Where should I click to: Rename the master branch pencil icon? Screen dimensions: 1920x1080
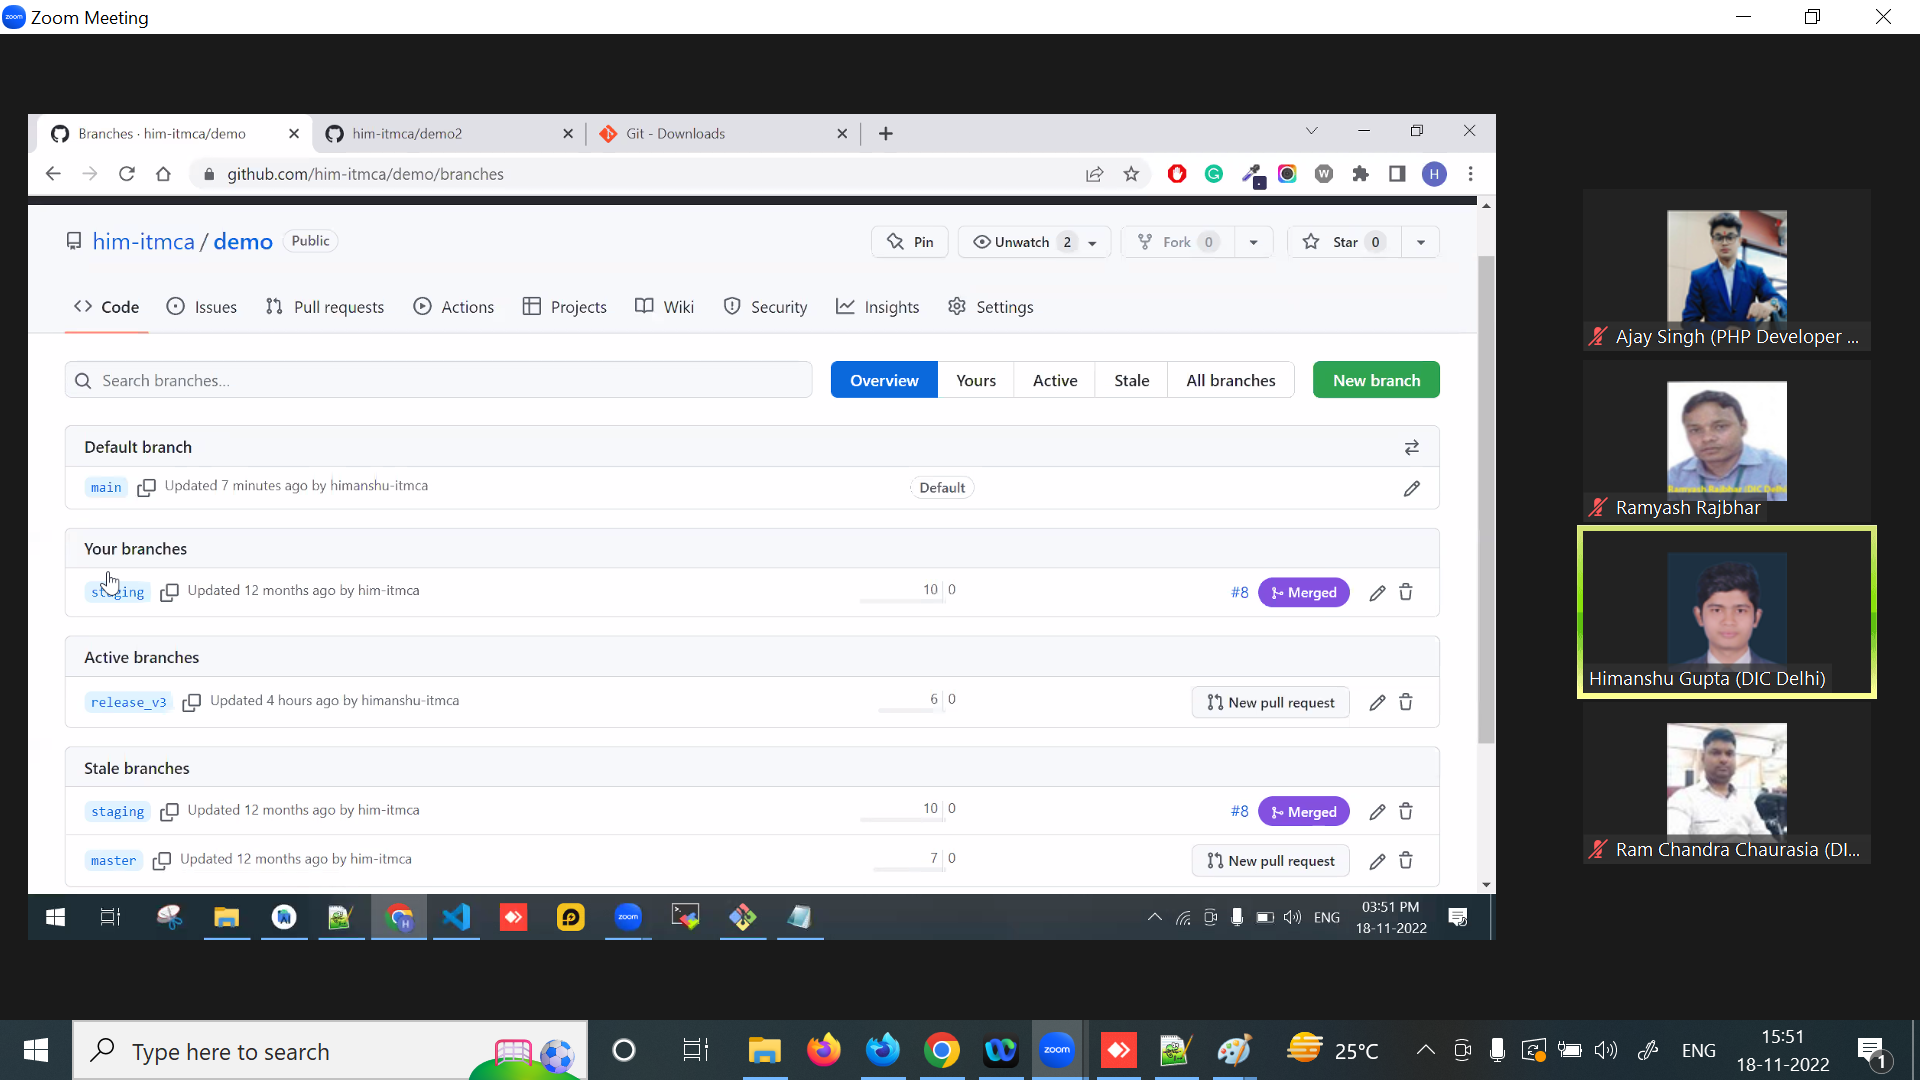1377,861
